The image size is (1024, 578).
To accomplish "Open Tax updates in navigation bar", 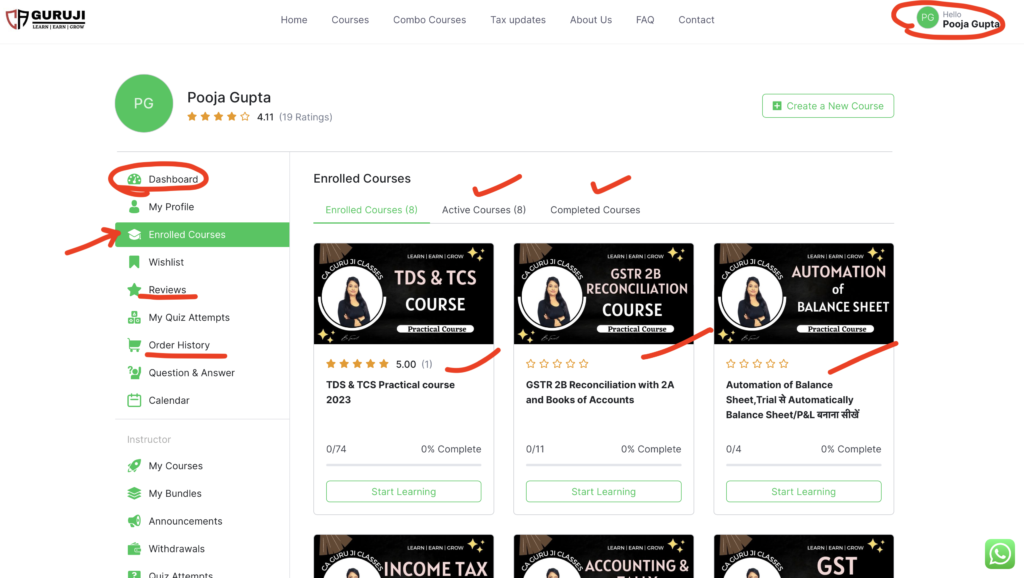I will [518, 20].
